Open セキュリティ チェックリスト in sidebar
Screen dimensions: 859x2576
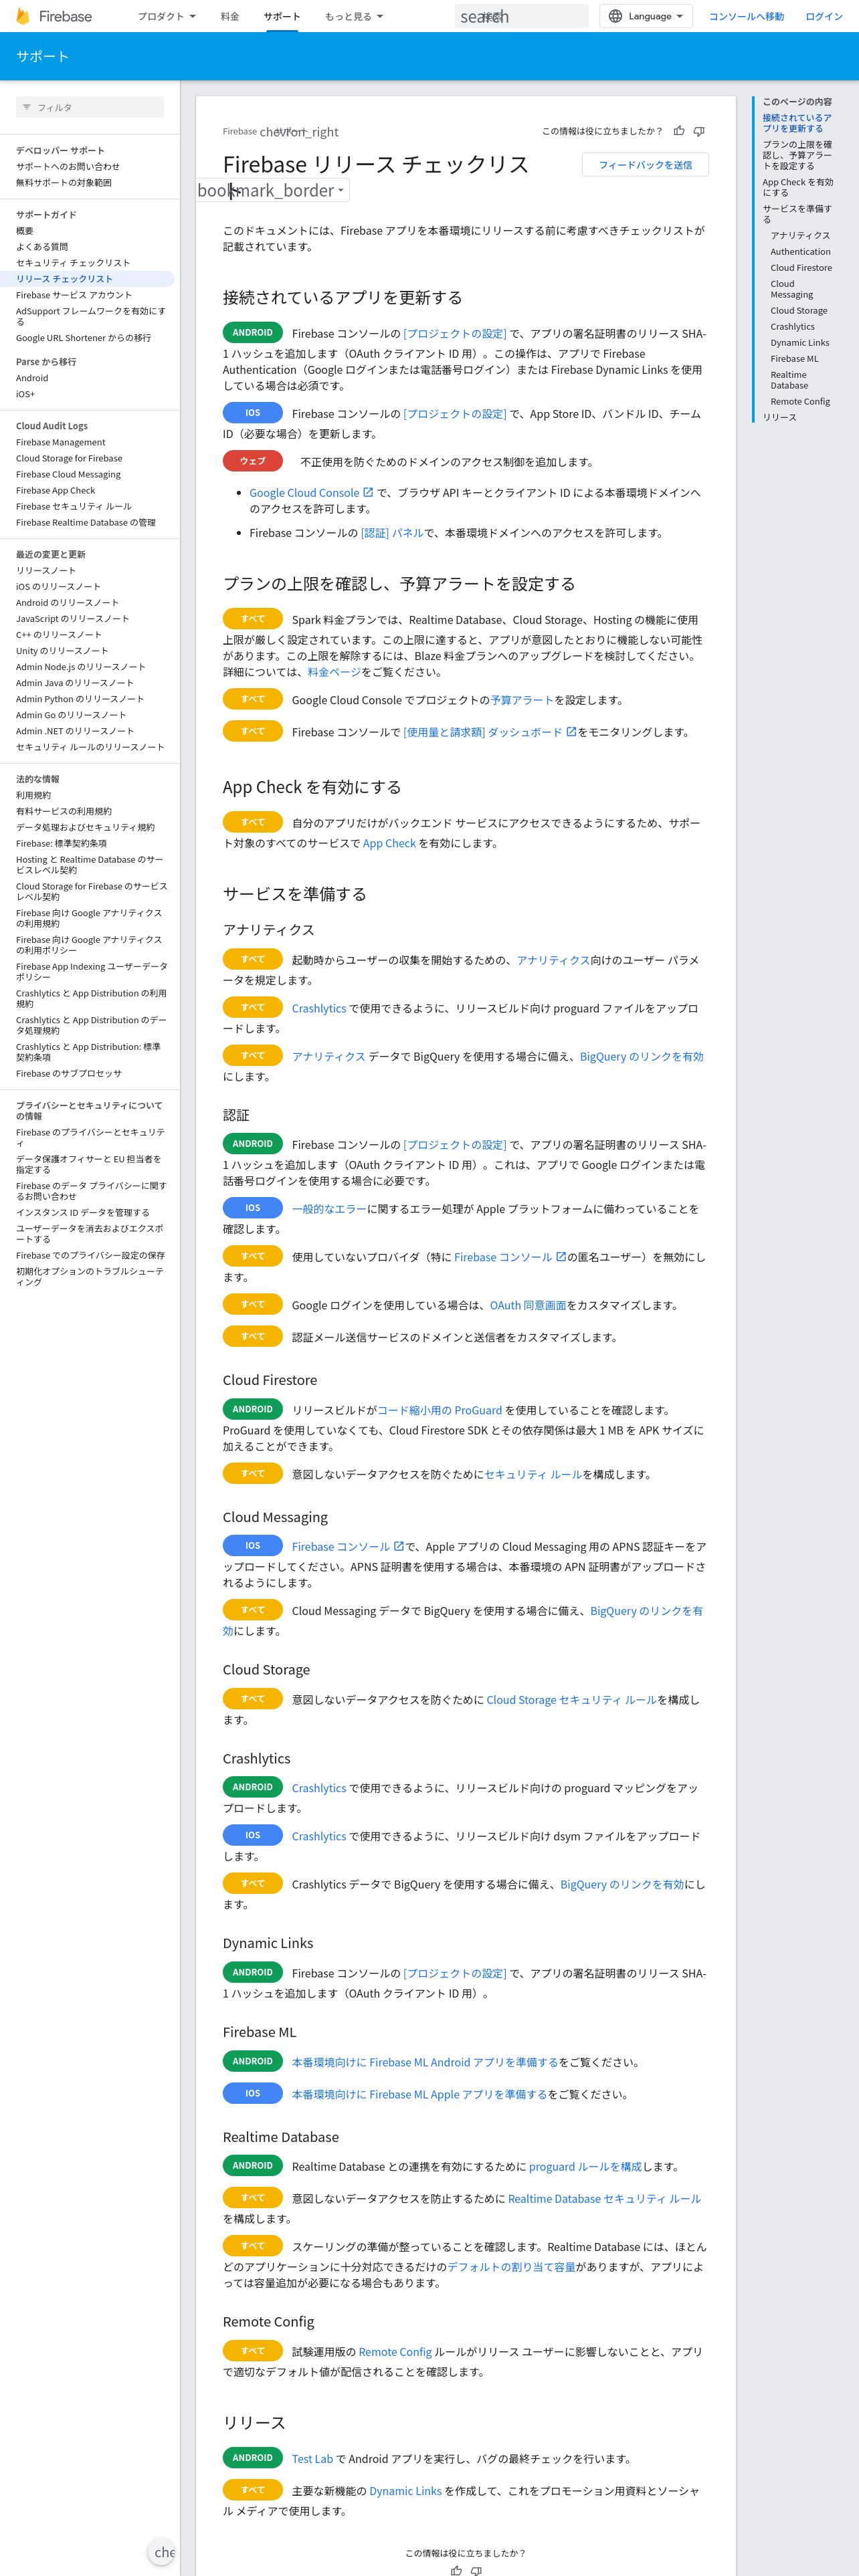pyautogui.click(x=73, y=262)
